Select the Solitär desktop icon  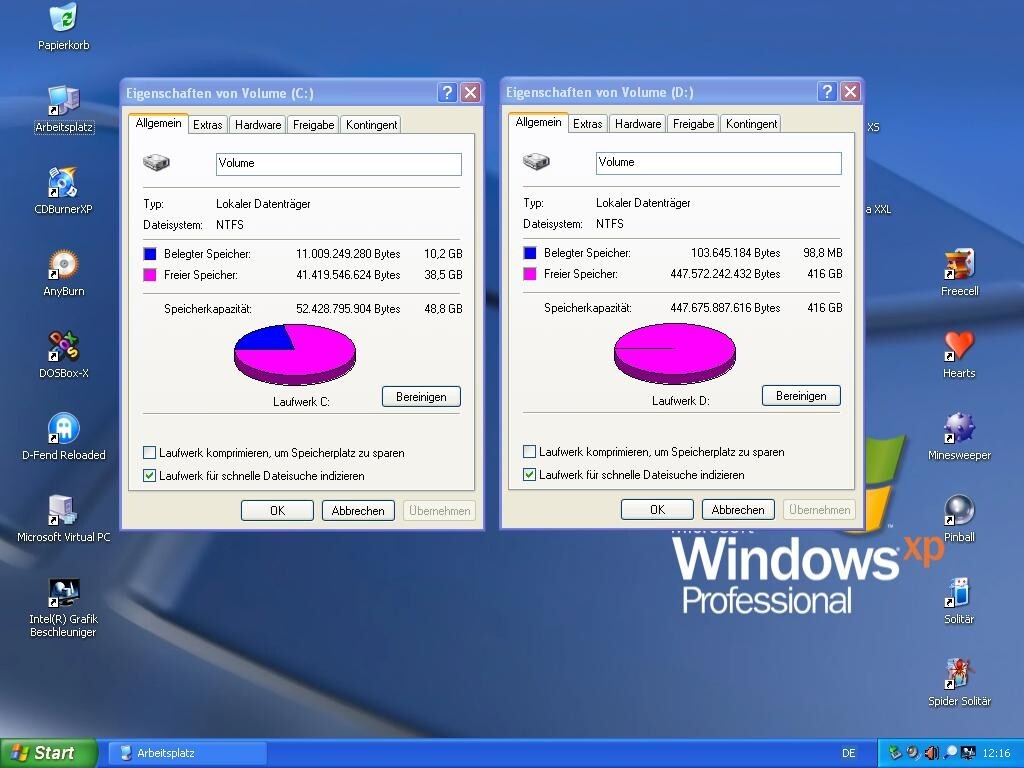click(959, 593)
